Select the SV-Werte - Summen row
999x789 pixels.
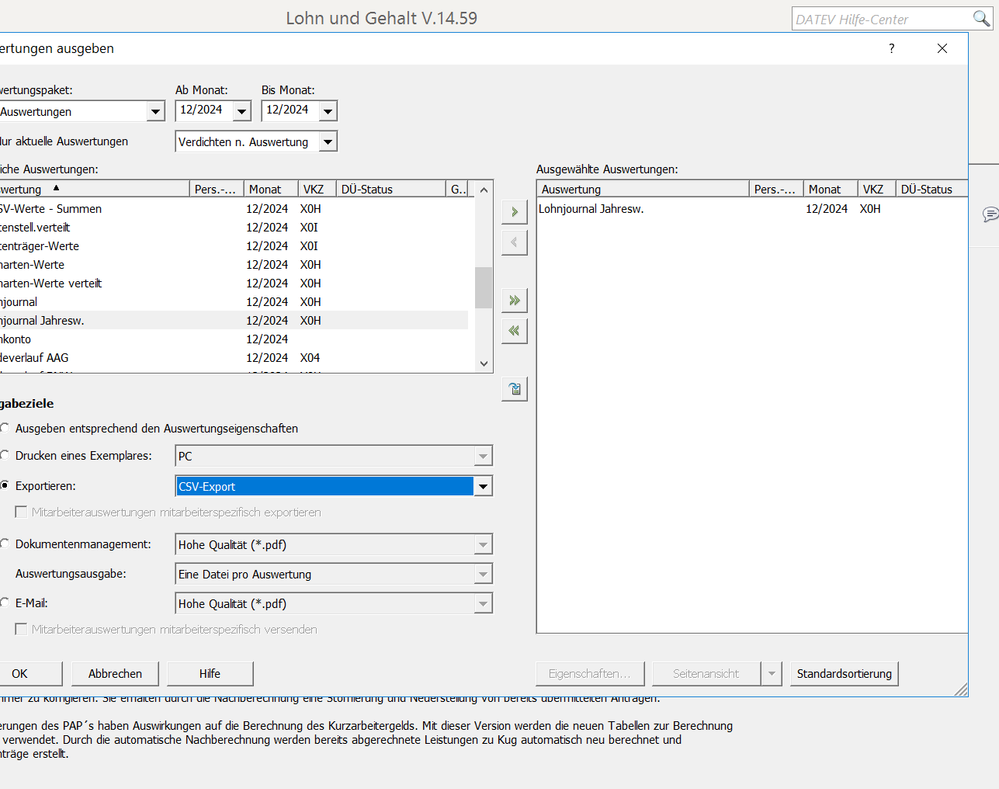point(234,208)
